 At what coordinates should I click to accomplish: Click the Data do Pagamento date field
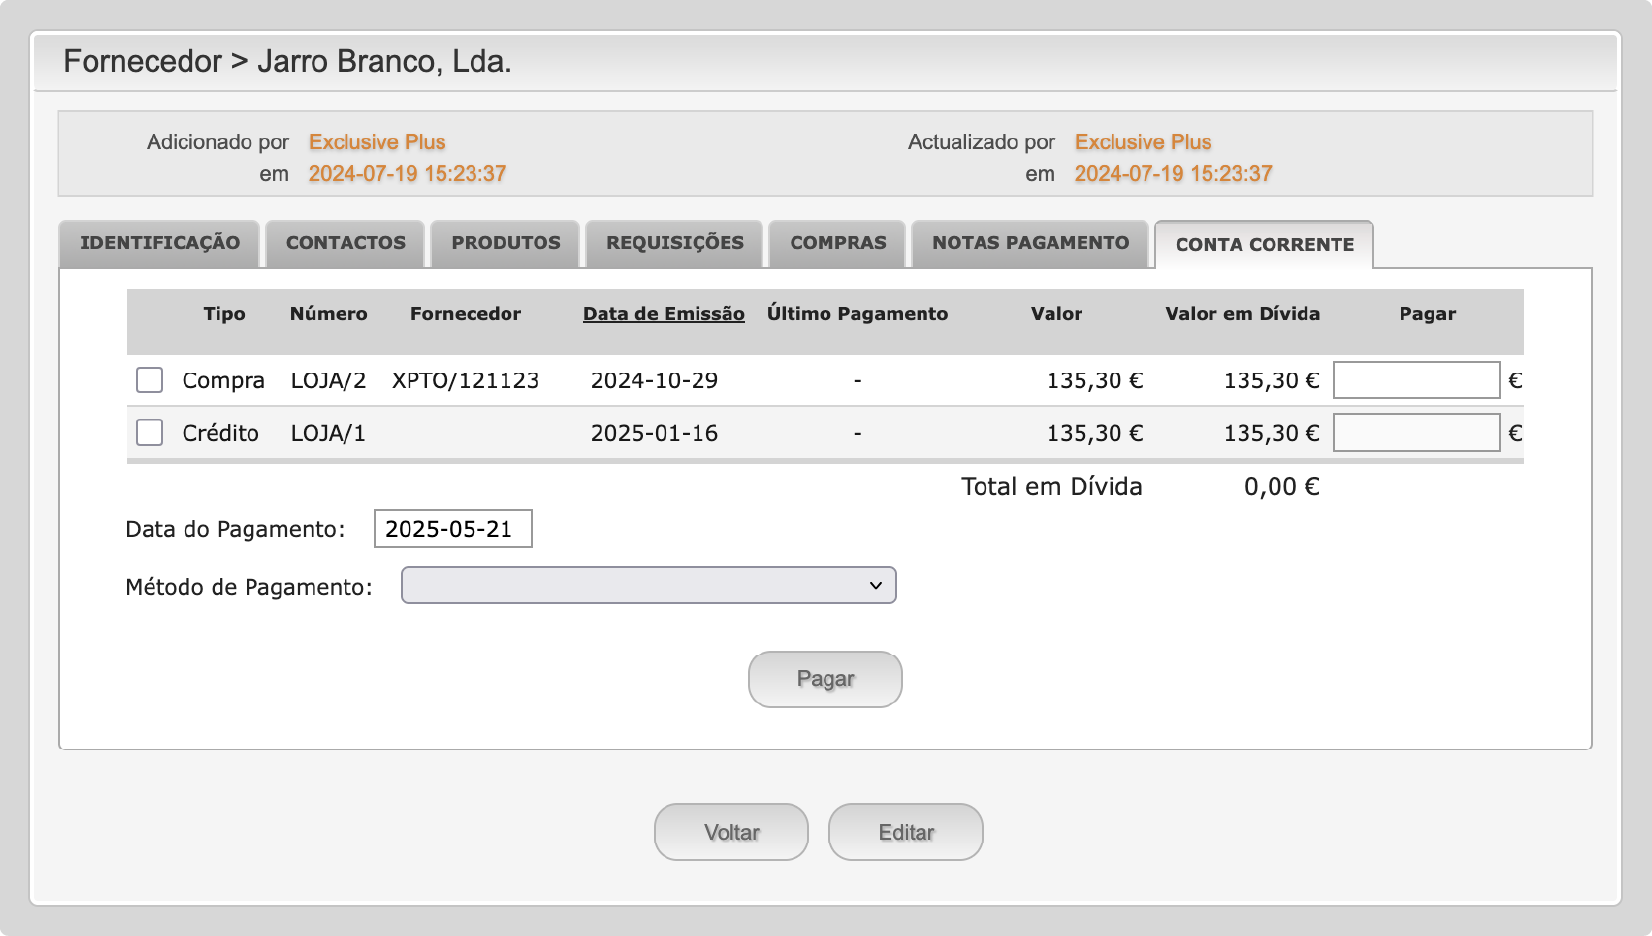tap(453, 529)
